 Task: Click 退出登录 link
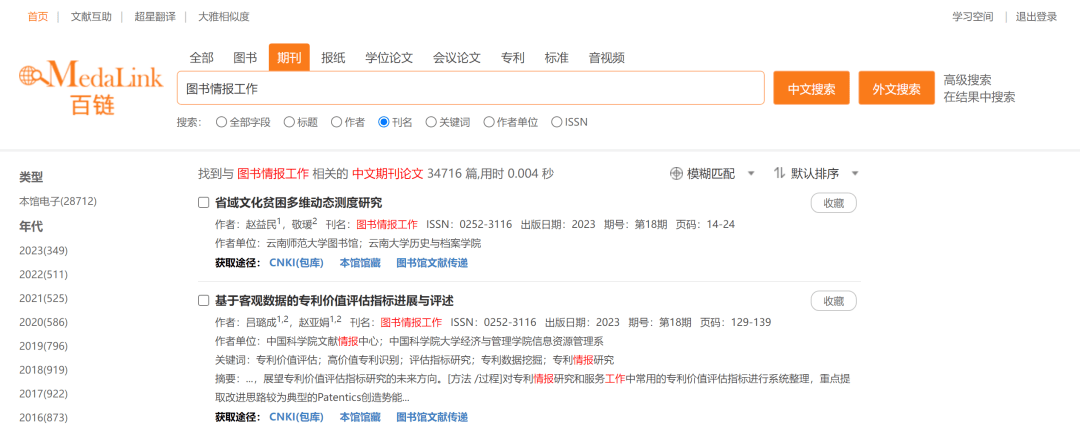1037,17
